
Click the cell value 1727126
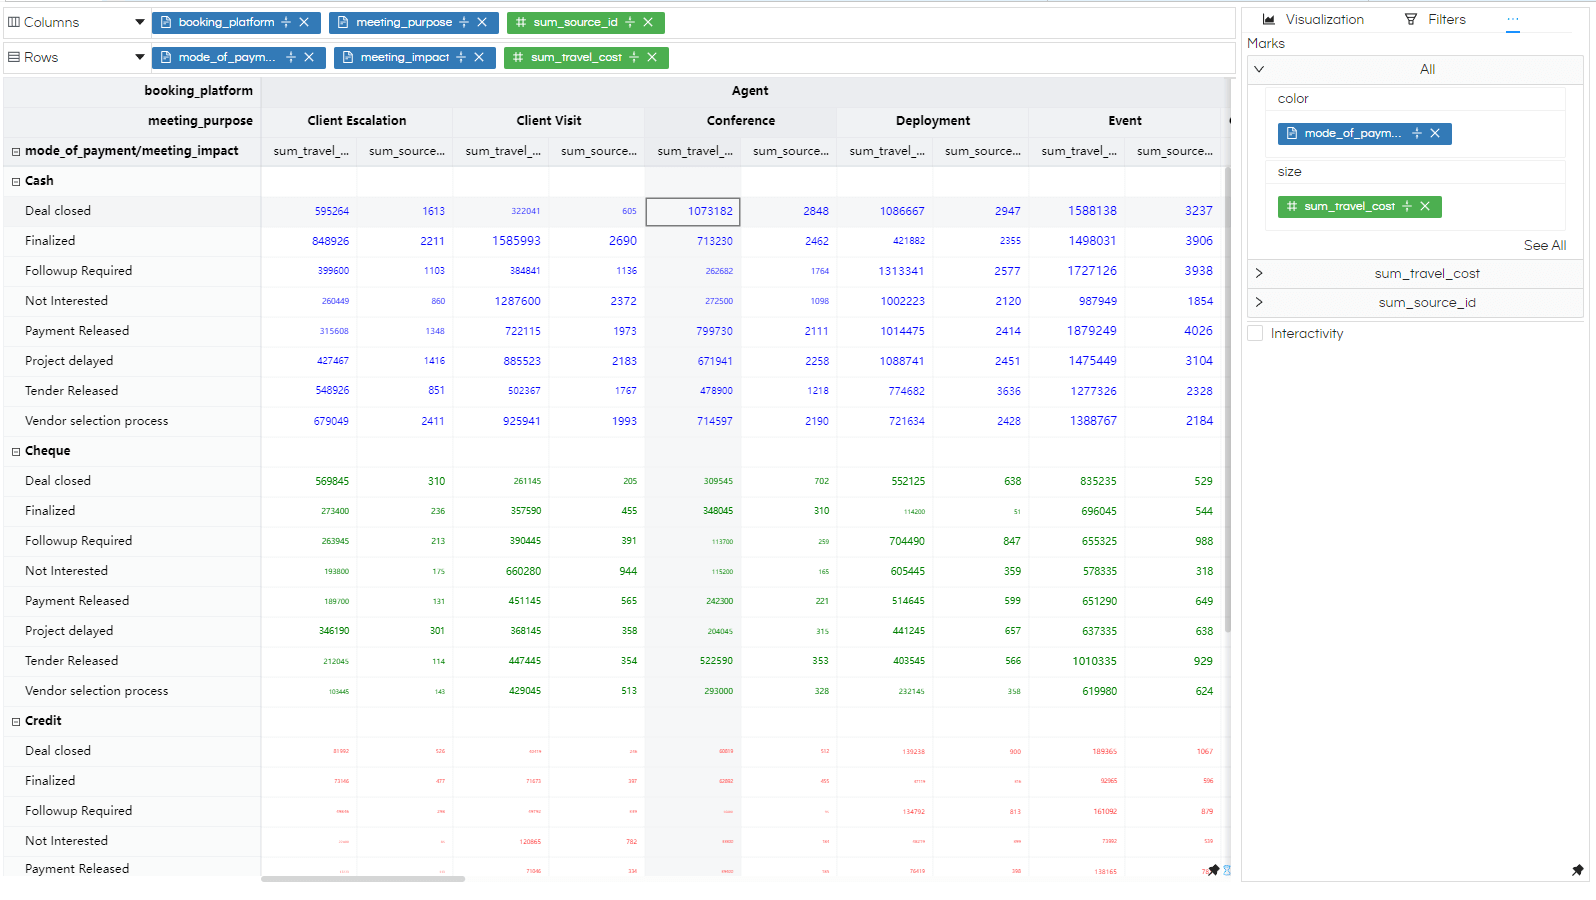(1092, 271)
